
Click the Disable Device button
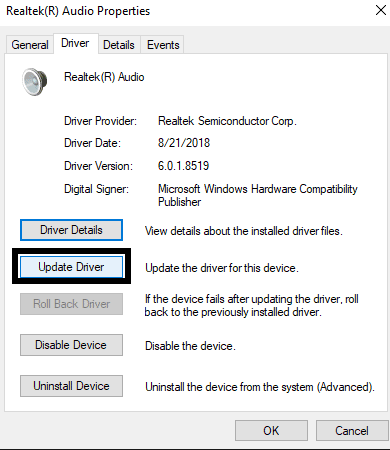pos(71,345)
